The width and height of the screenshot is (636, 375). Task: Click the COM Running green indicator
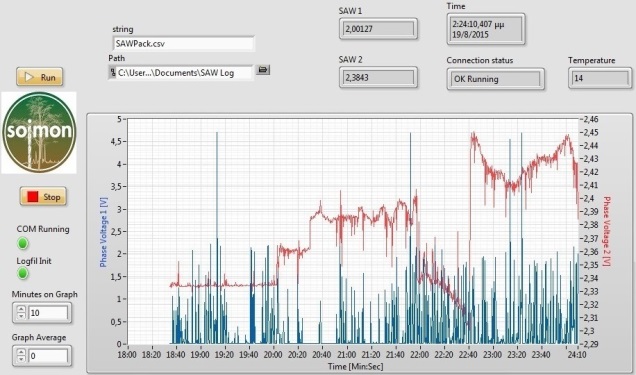pos(23,243)
